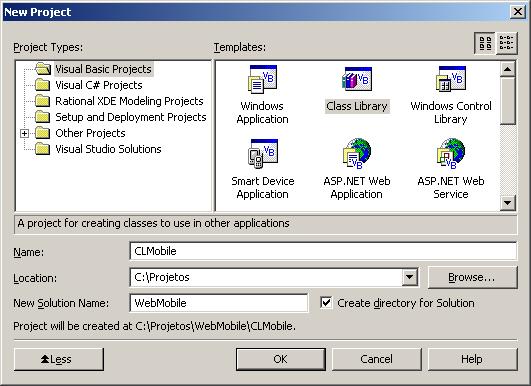Select Visual Studio Solutions entry
The width and height of the screenshot is (531, 386).
pos(108,149)
